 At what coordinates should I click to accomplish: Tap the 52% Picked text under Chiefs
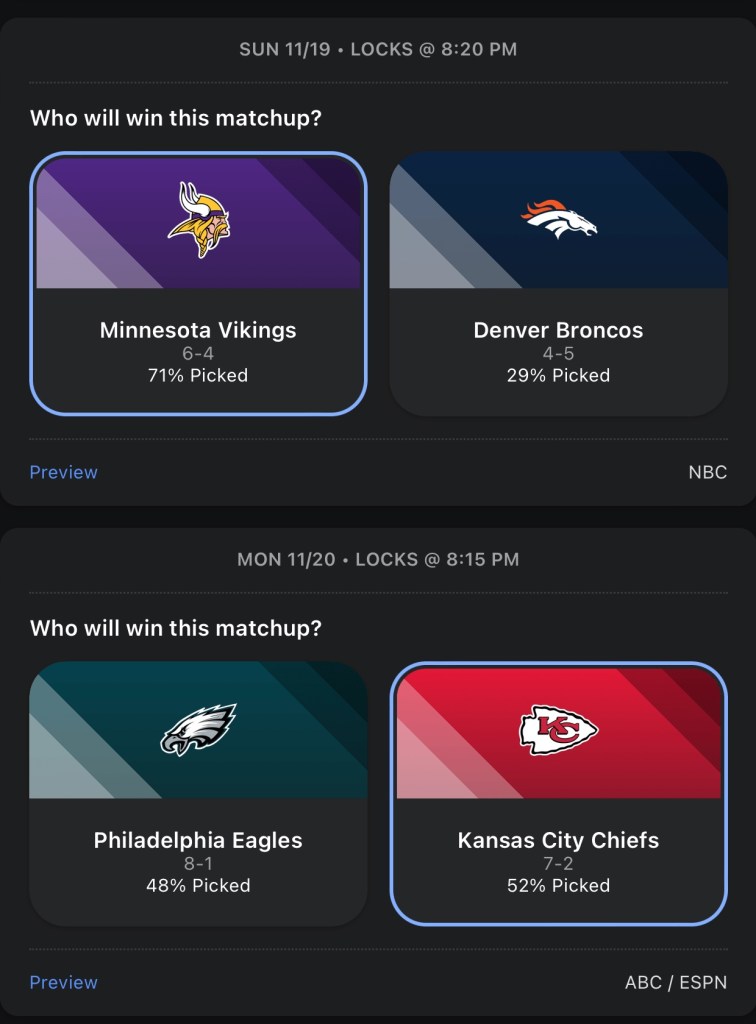tap(558, 886)
